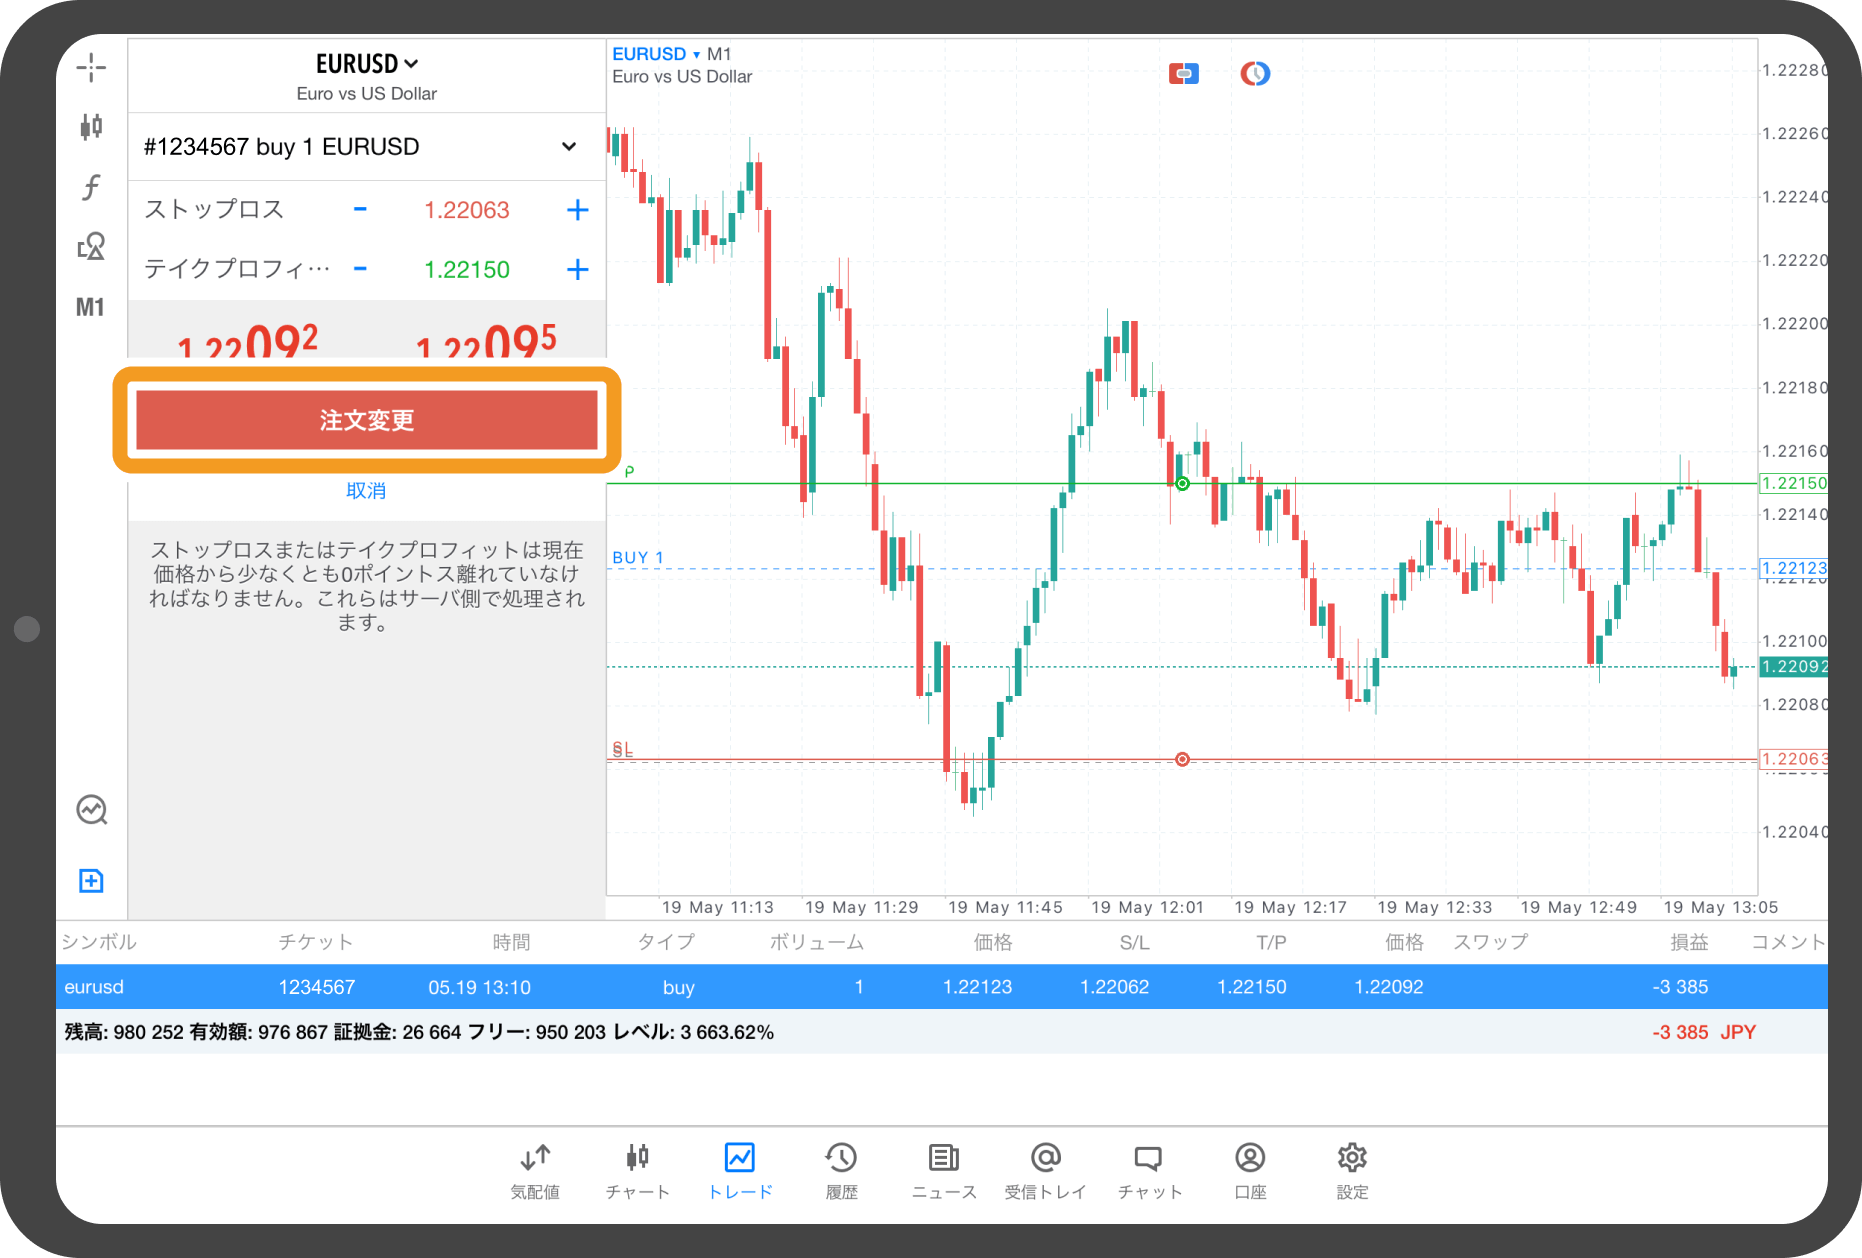Viewport: 1862px width, 1258px height.
Task: Open the 気配値 quotes tab
Action: click(x=535, y=1171)
